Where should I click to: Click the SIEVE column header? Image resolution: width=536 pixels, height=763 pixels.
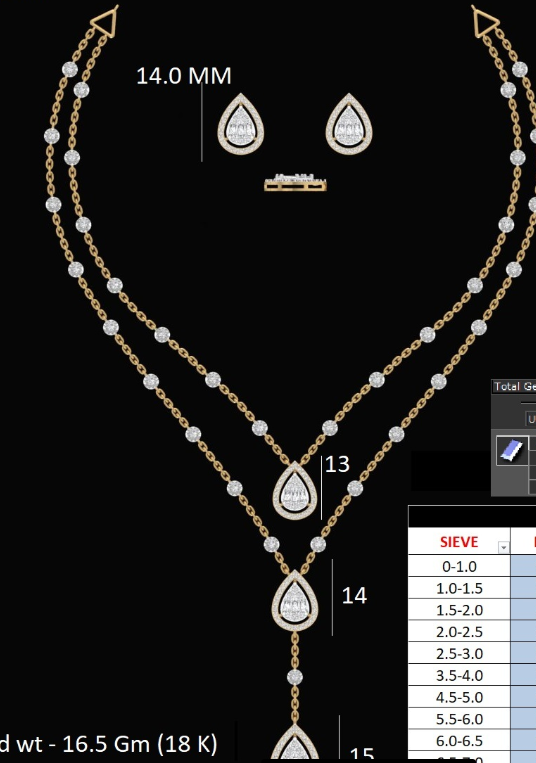pyautogui.click(x=459, y=542)
